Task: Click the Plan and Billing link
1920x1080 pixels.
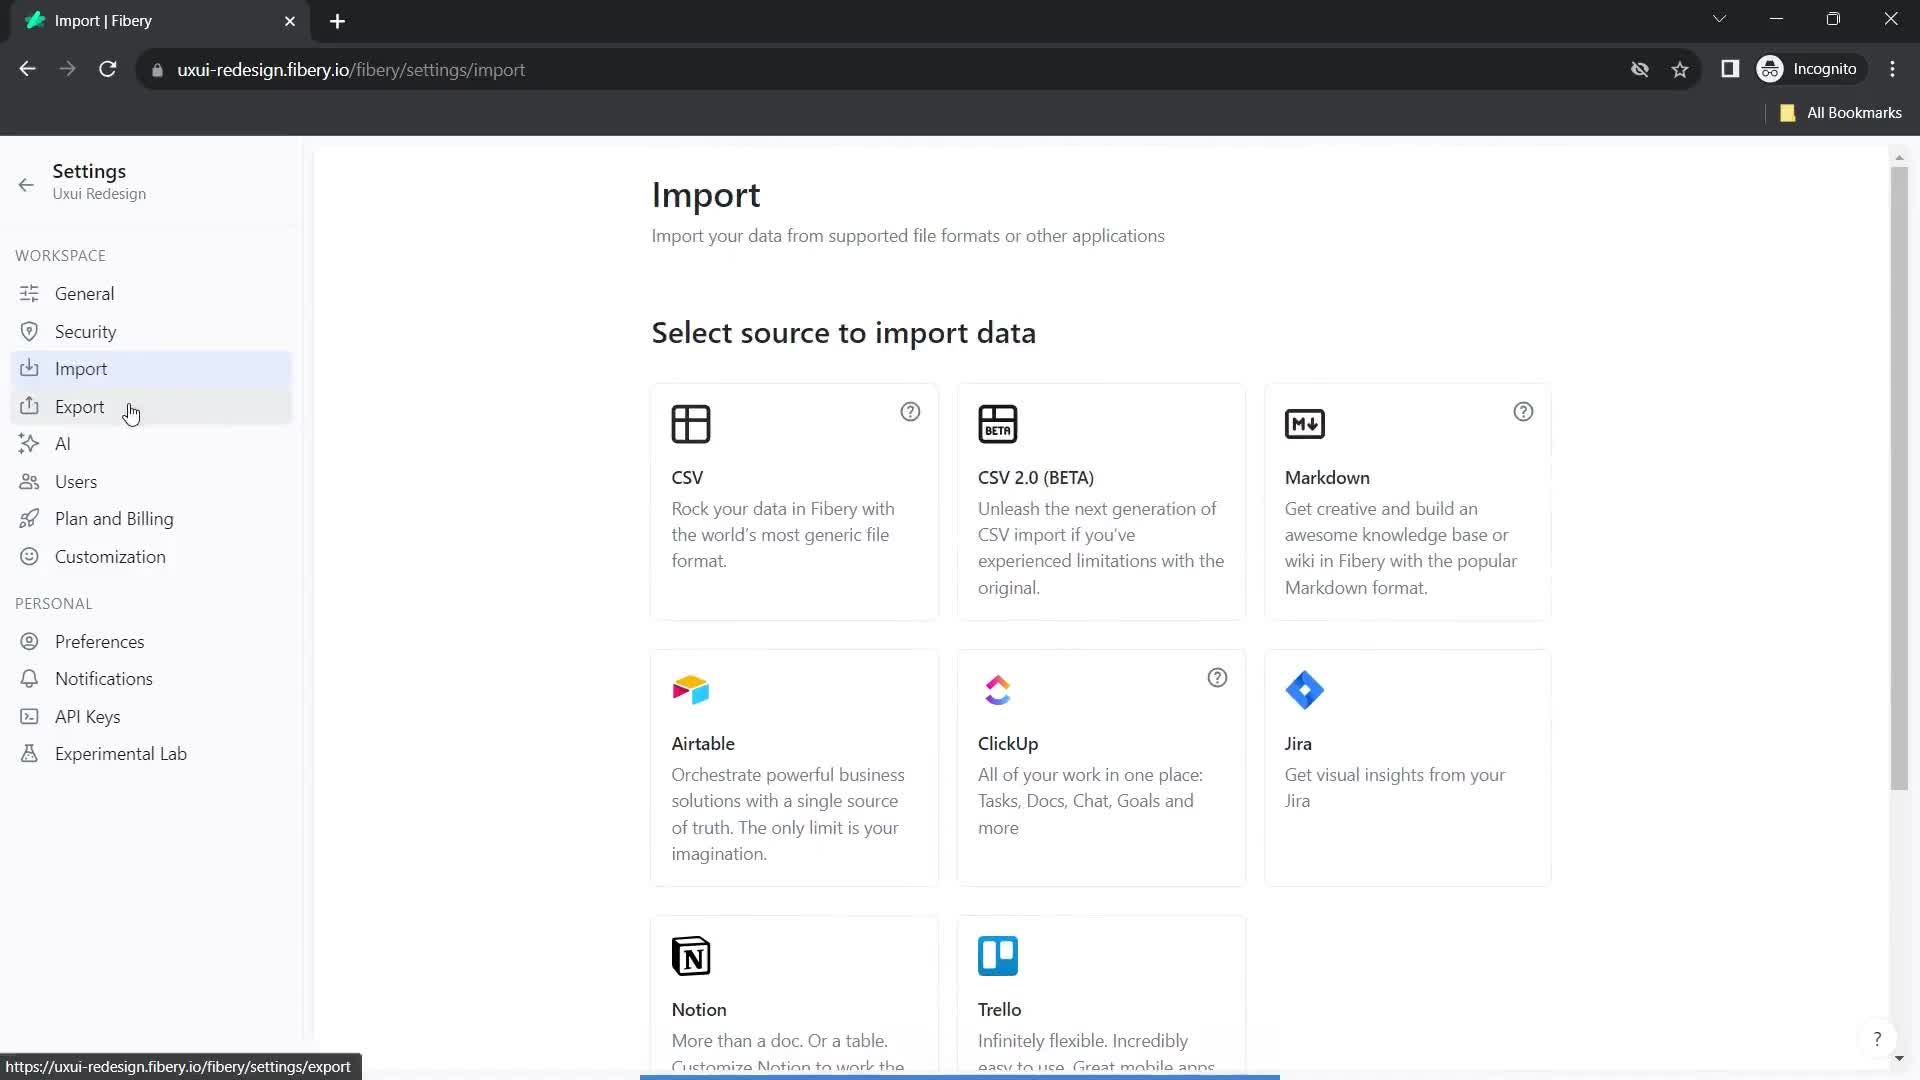Action: (113, 518)
